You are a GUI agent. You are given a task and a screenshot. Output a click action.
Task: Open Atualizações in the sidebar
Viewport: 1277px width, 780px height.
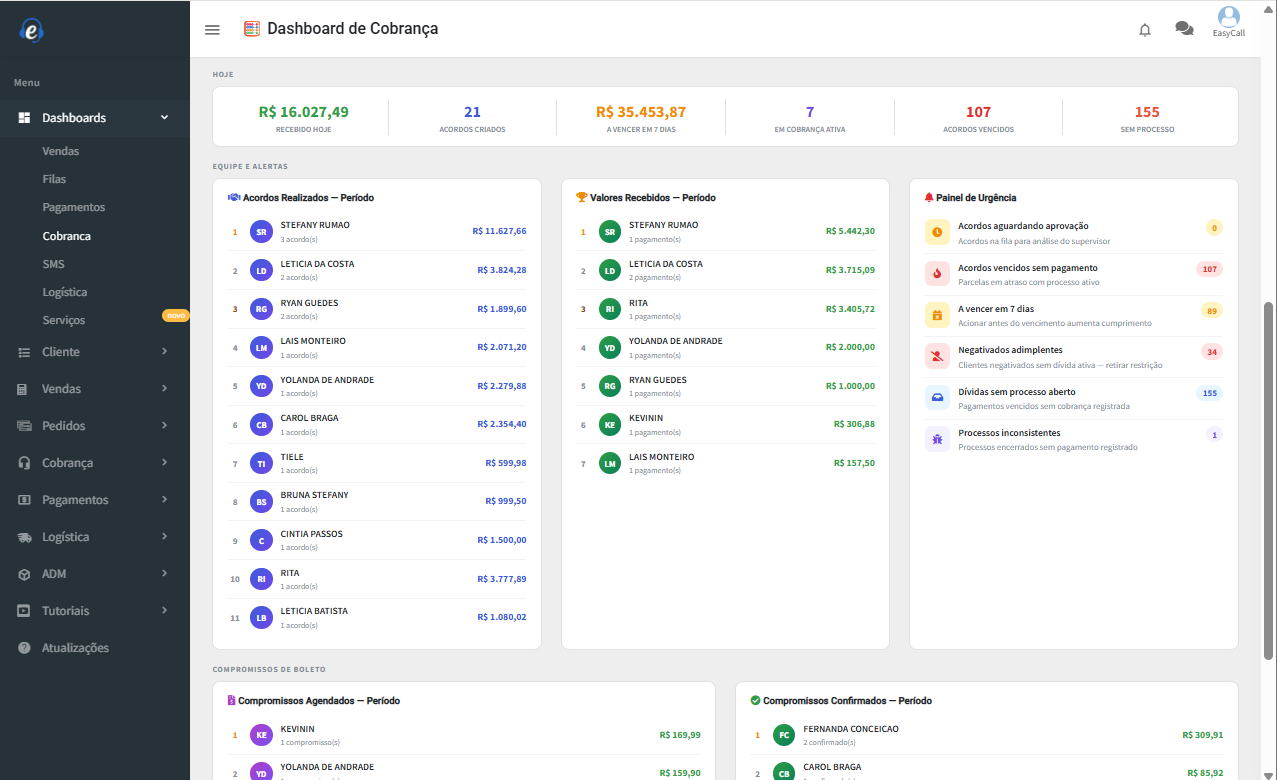pyautogui.click(x=75, y=648)
